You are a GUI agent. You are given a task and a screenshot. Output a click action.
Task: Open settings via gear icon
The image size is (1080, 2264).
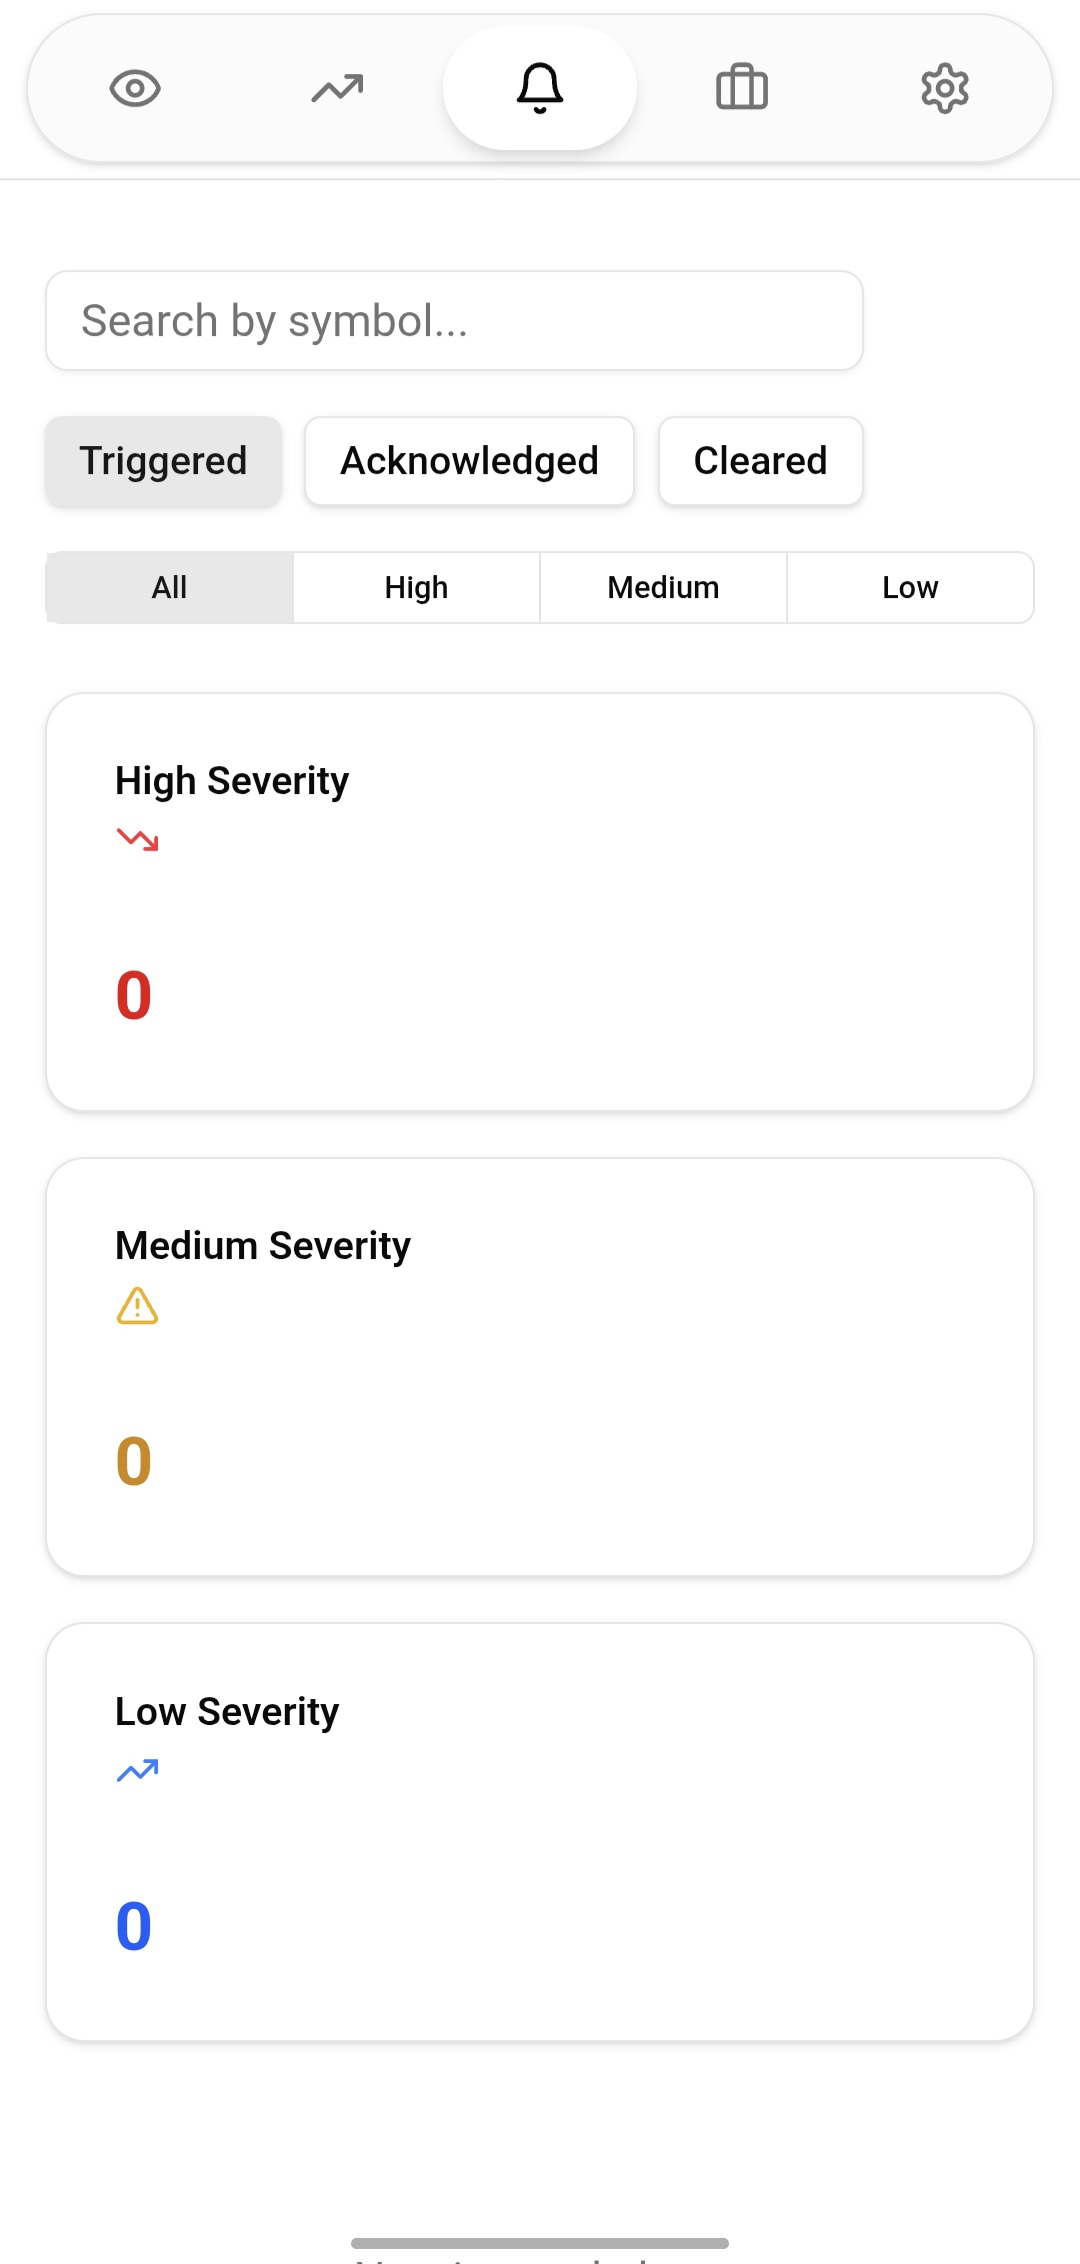click(x=945, y=88)
